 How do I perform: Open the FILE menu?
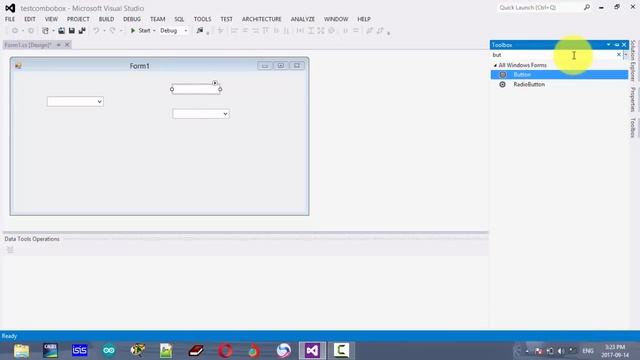[10, 19]
